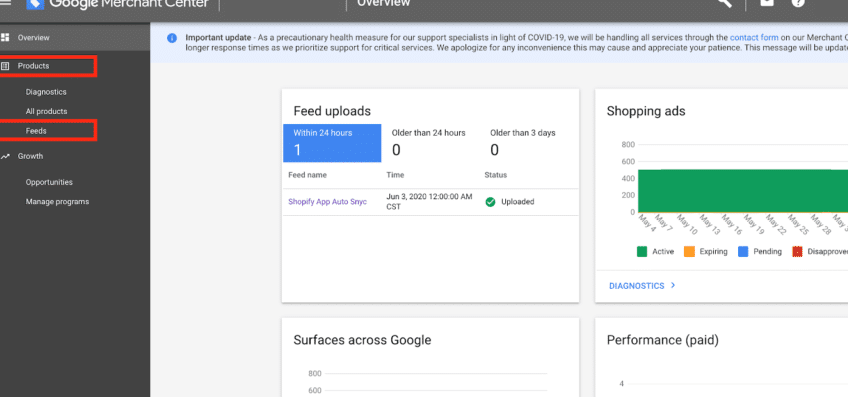The height and width of the screenshot is (397, 848).
Task: Open Diagnostics under Products
Action: (x=46, y=92)
